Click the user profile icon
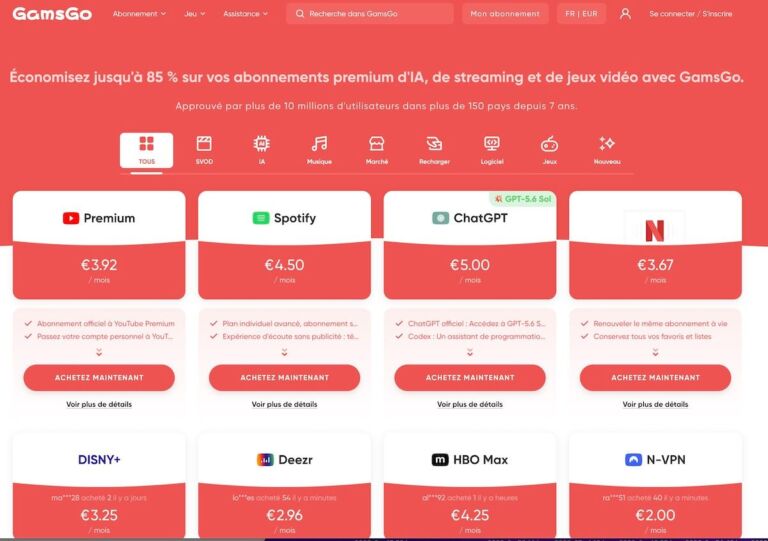The width and height of the screenshot is (768, 541). [x=625, y=14]
